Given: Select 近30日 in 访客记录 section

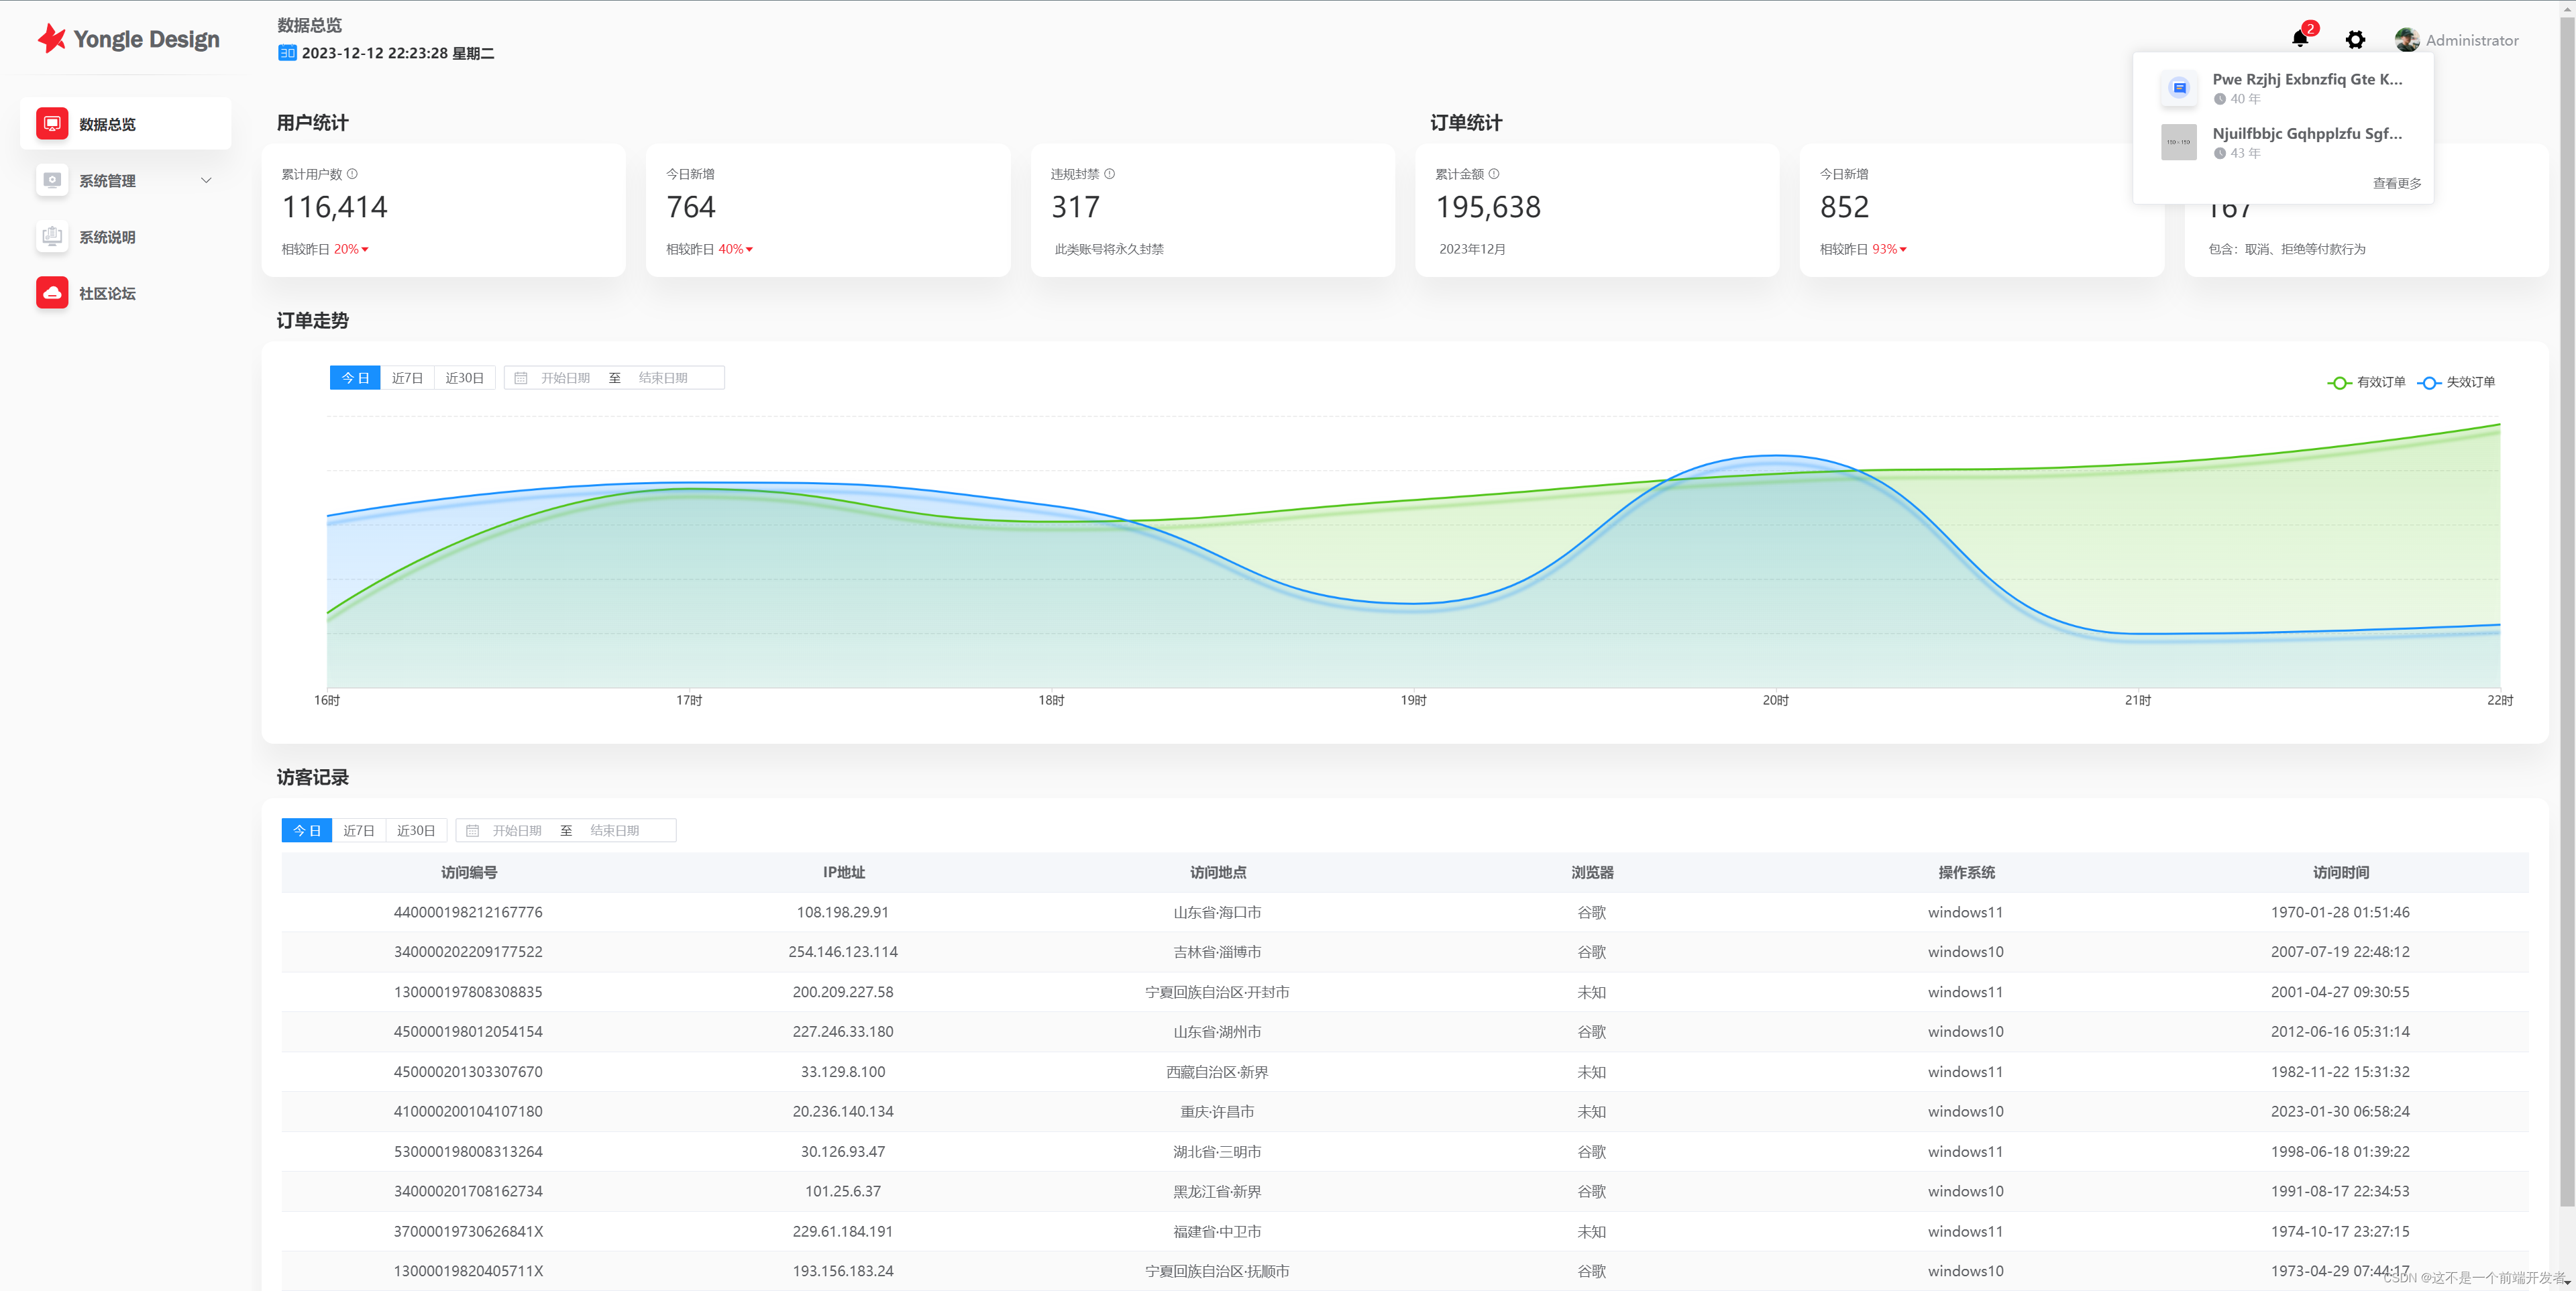Looking at the screenshot, I should [416, 831].
